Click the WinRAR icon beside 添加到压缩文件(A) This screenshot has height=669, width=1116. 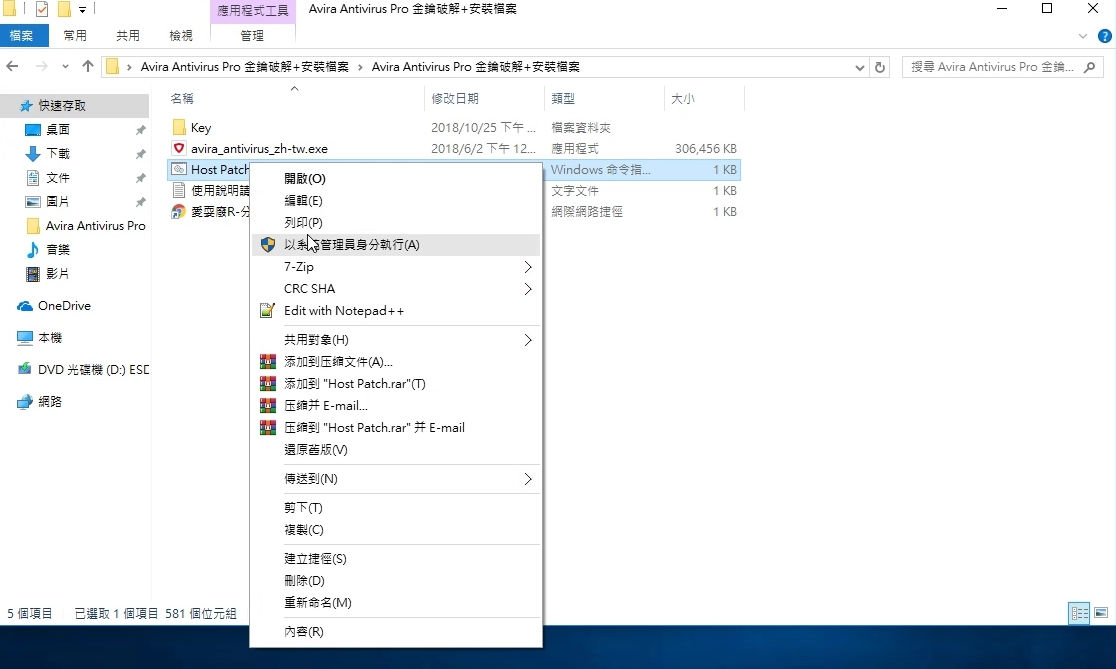pos(267,362)
